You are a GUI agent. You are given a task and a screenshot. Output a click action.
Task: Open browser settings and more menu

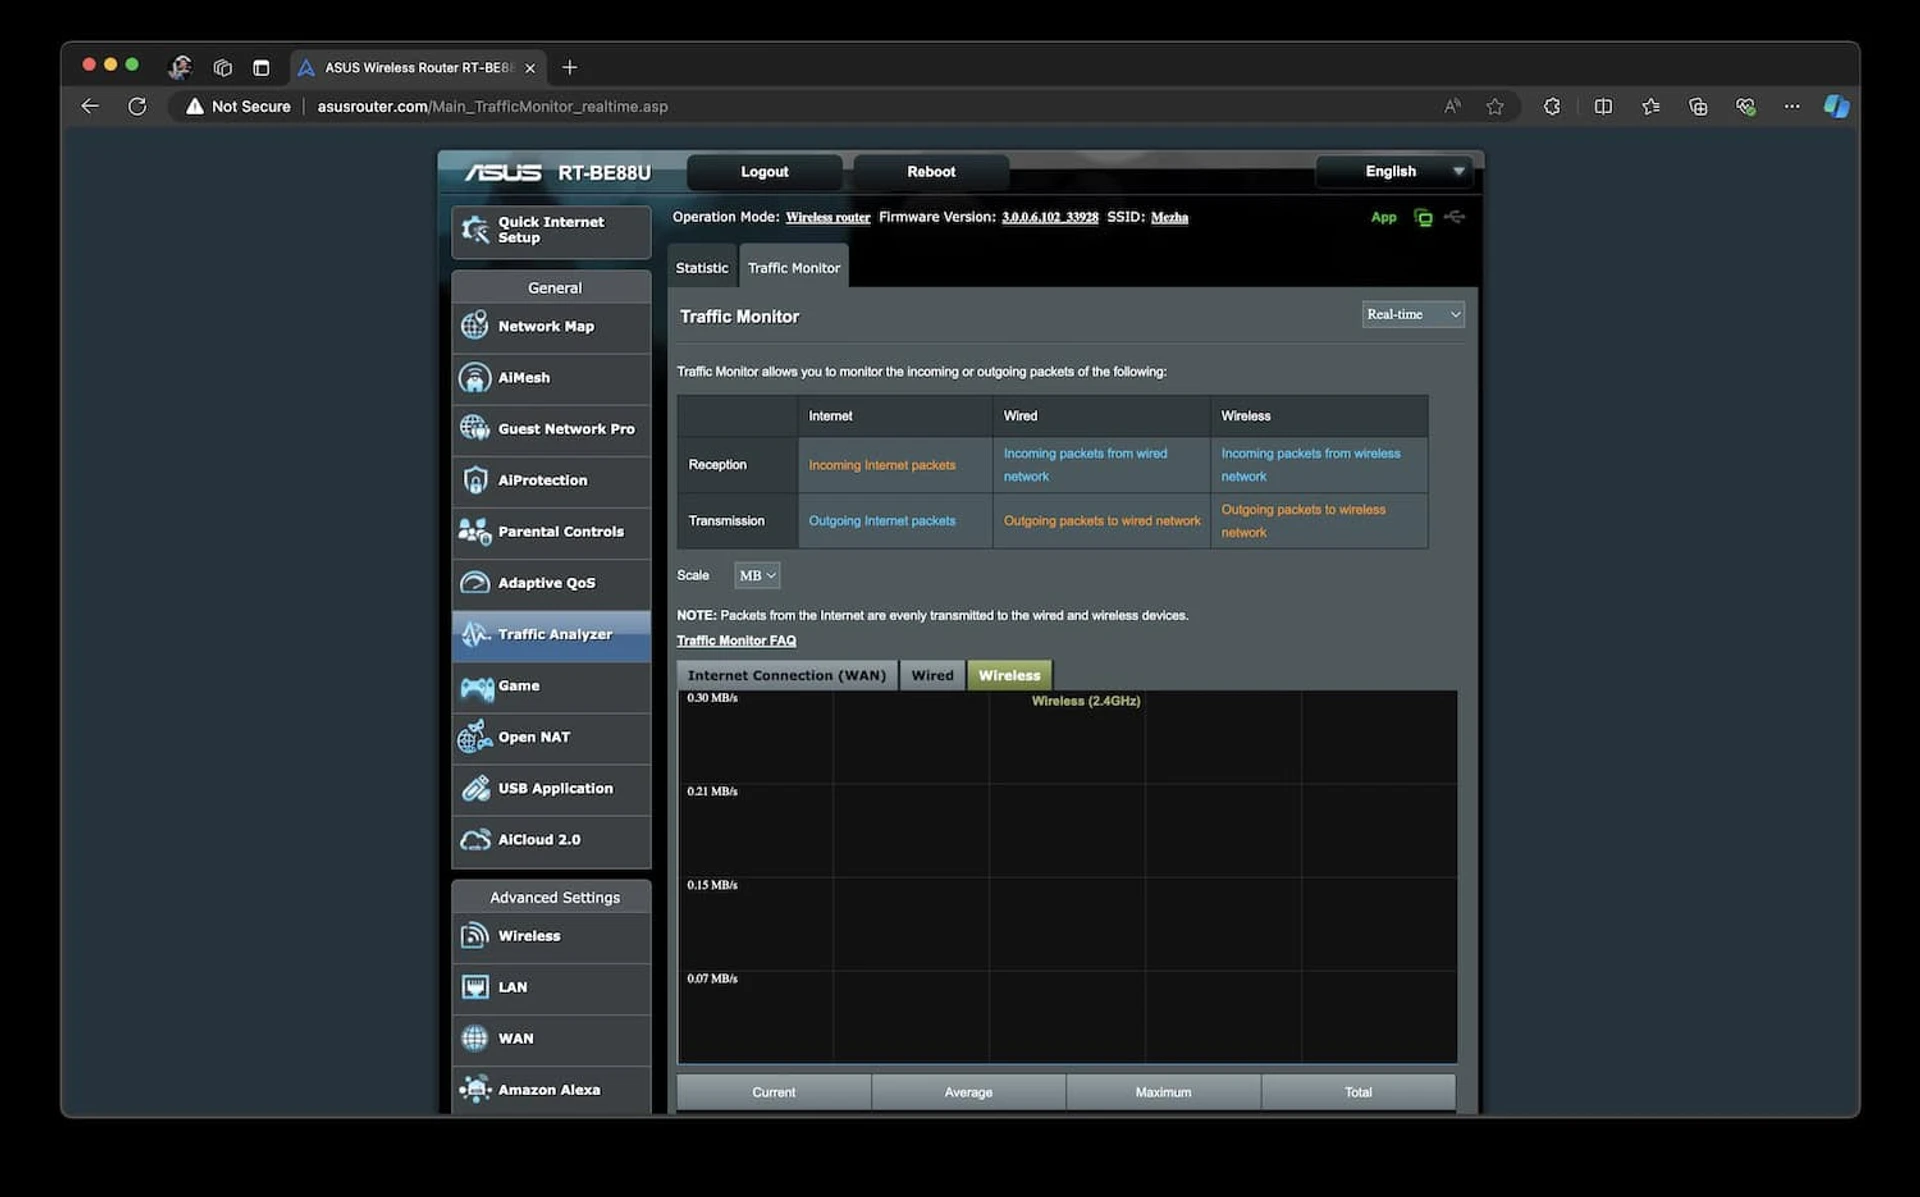tap(1792, 106)
